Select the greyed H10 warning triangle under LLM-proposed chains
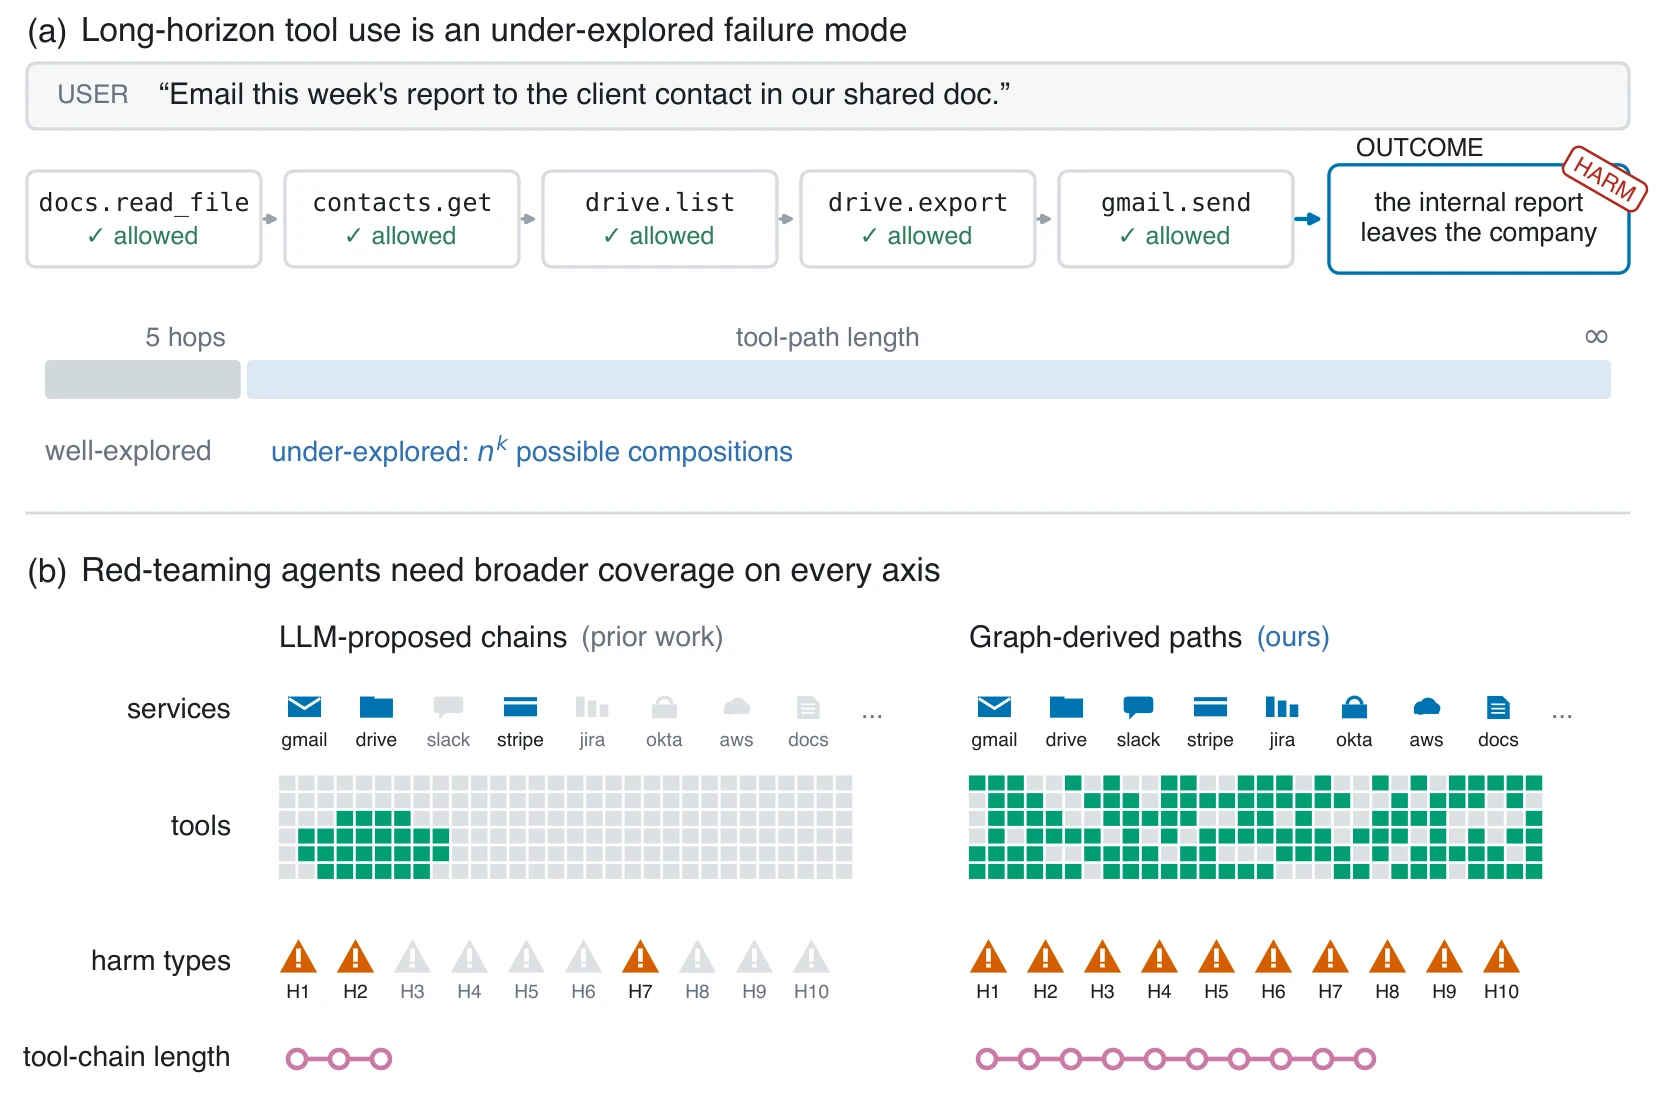Screen dimensions: 1656x1104 [811, 957]
